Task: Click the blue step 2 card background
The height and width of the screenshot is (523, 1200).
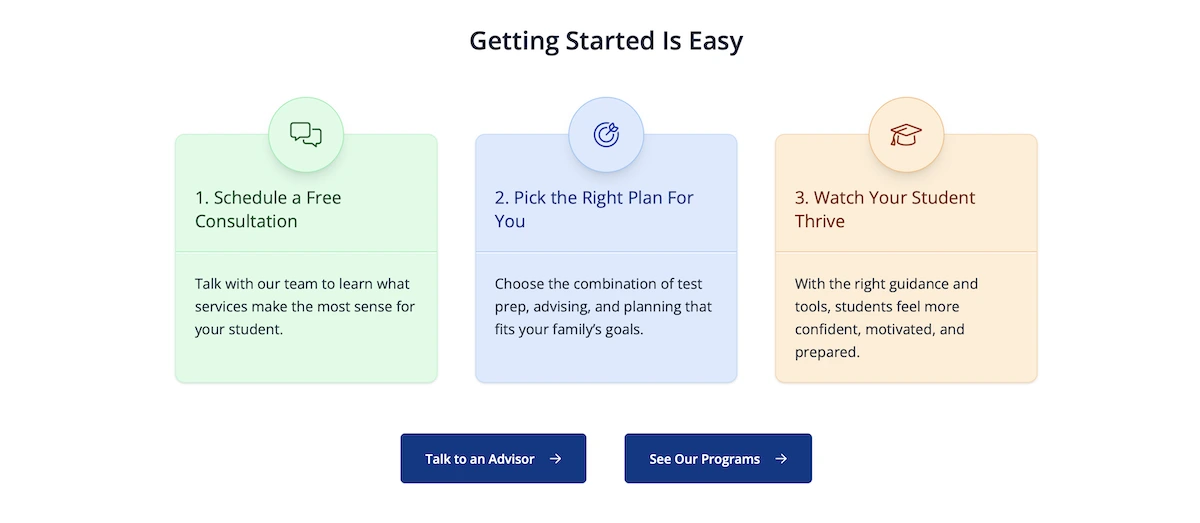Action: point(606,362)
